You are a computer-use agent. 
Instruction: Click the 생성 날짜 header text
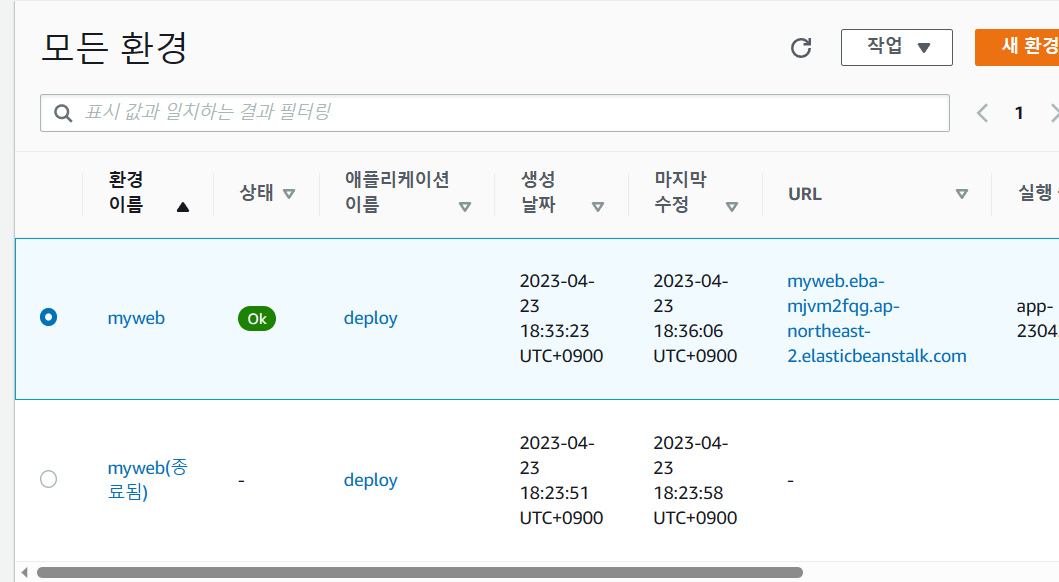tap(538, 192)
